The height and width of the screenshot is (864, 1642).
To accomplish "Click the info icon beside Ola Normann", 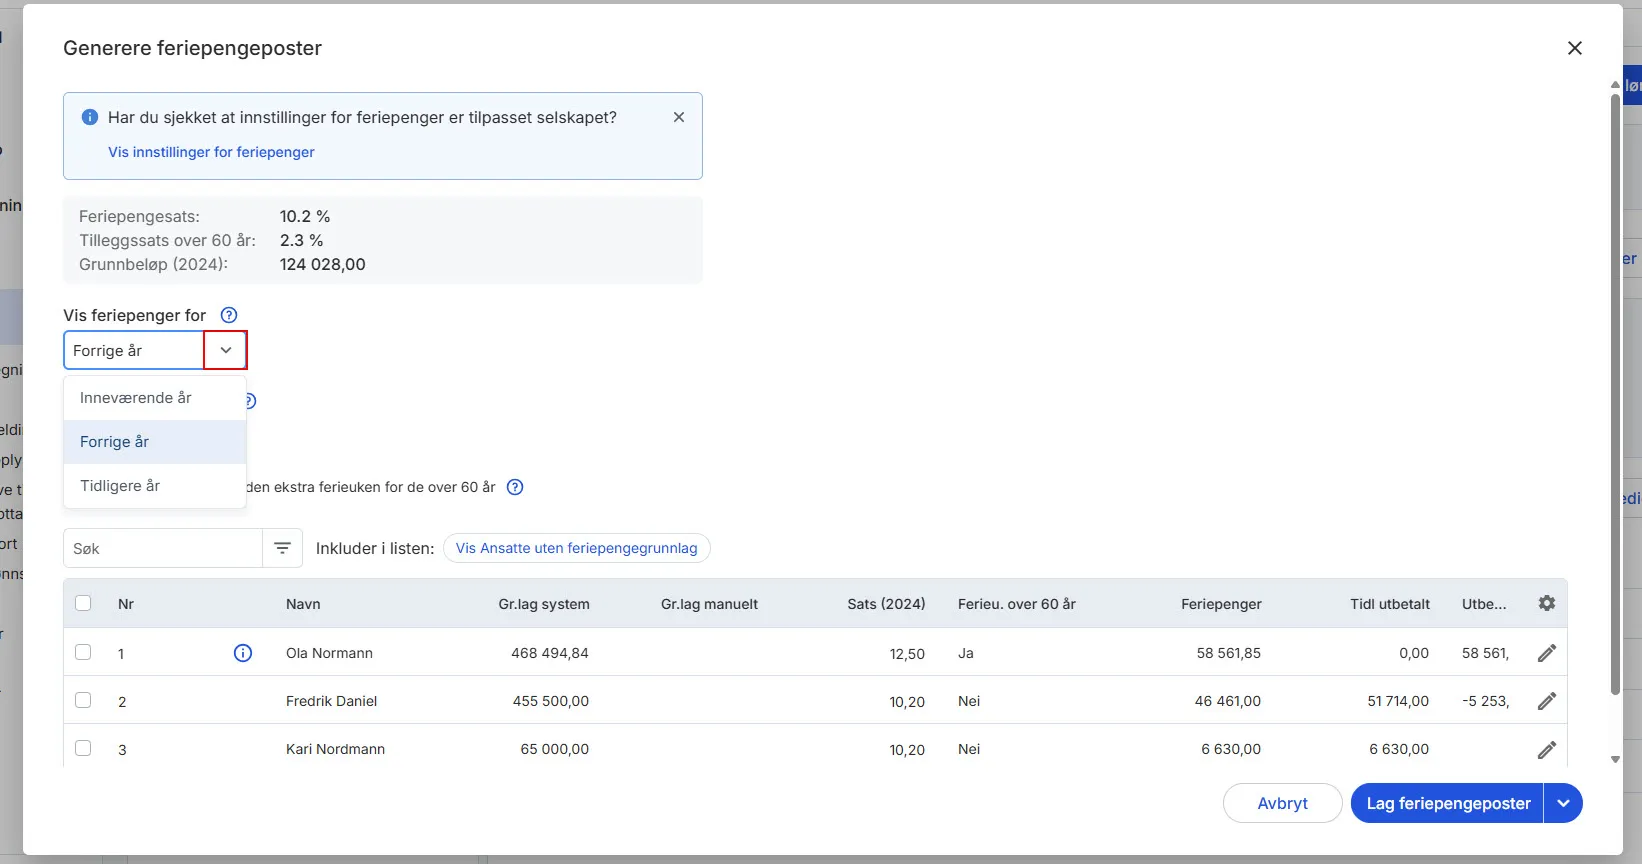I will coord(243,653).
